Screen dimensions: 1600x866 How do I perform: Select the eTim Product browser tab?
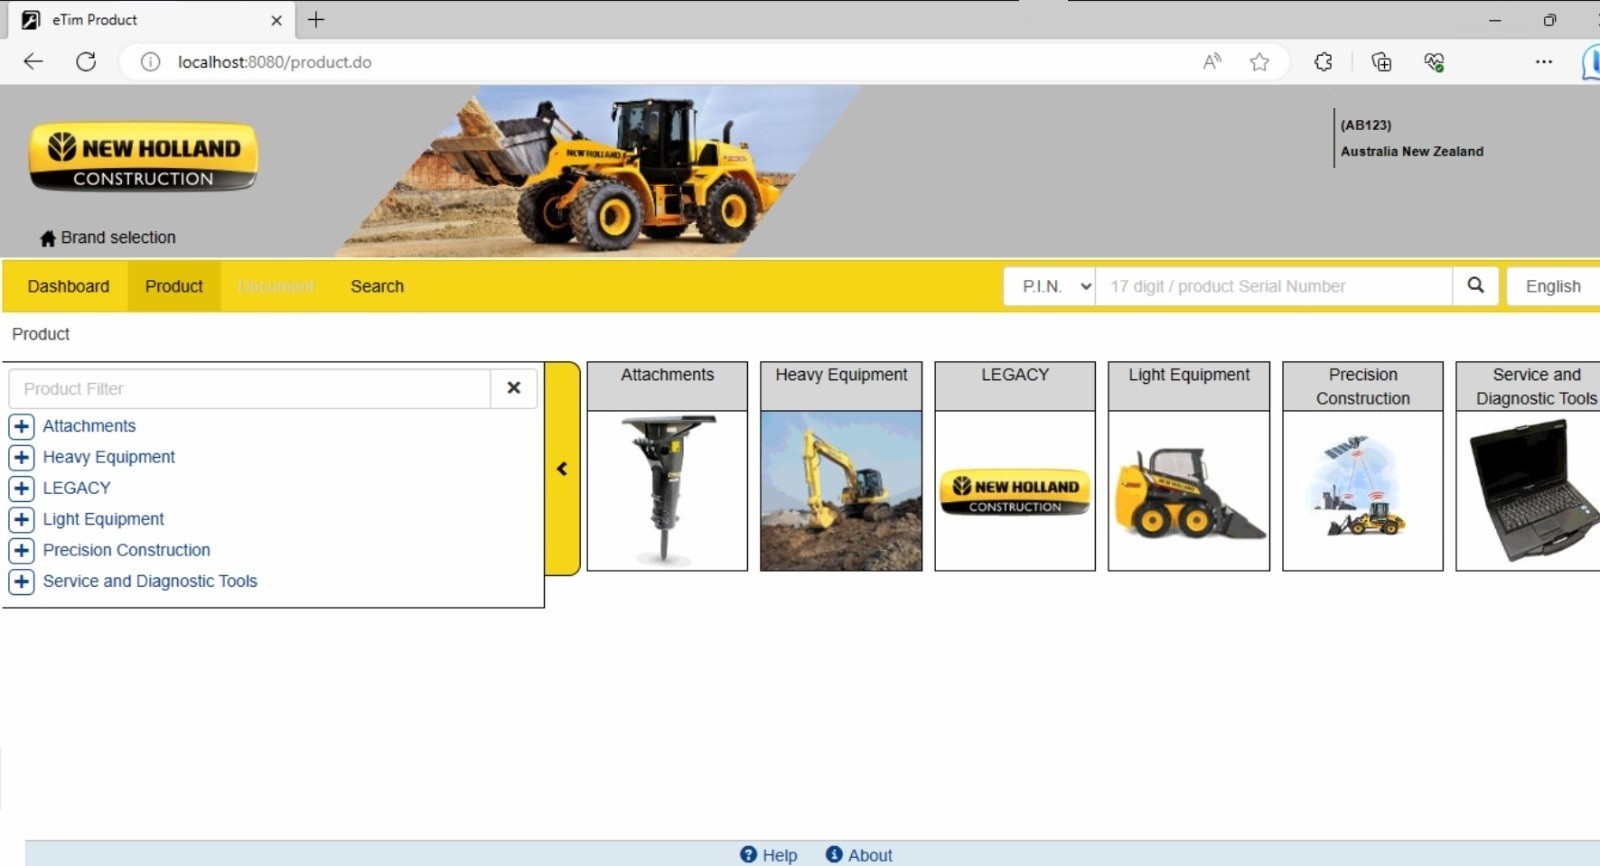pyautogui.click(x=150, y=20)
